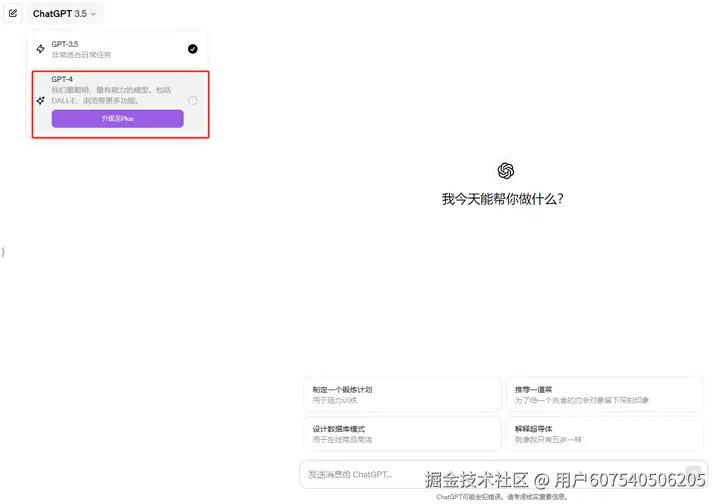The image size is (720, 504).
Task: Click the new chat pencil icon
Action: 13,13
